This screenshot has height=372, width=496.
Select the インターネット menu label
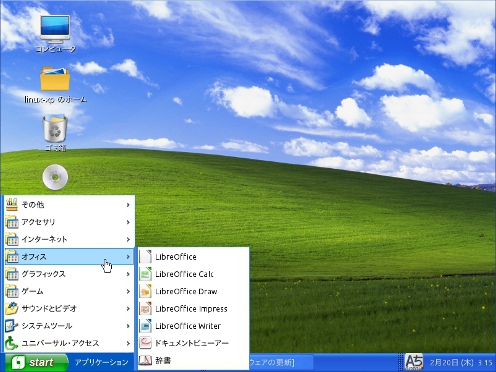(44, 239)
